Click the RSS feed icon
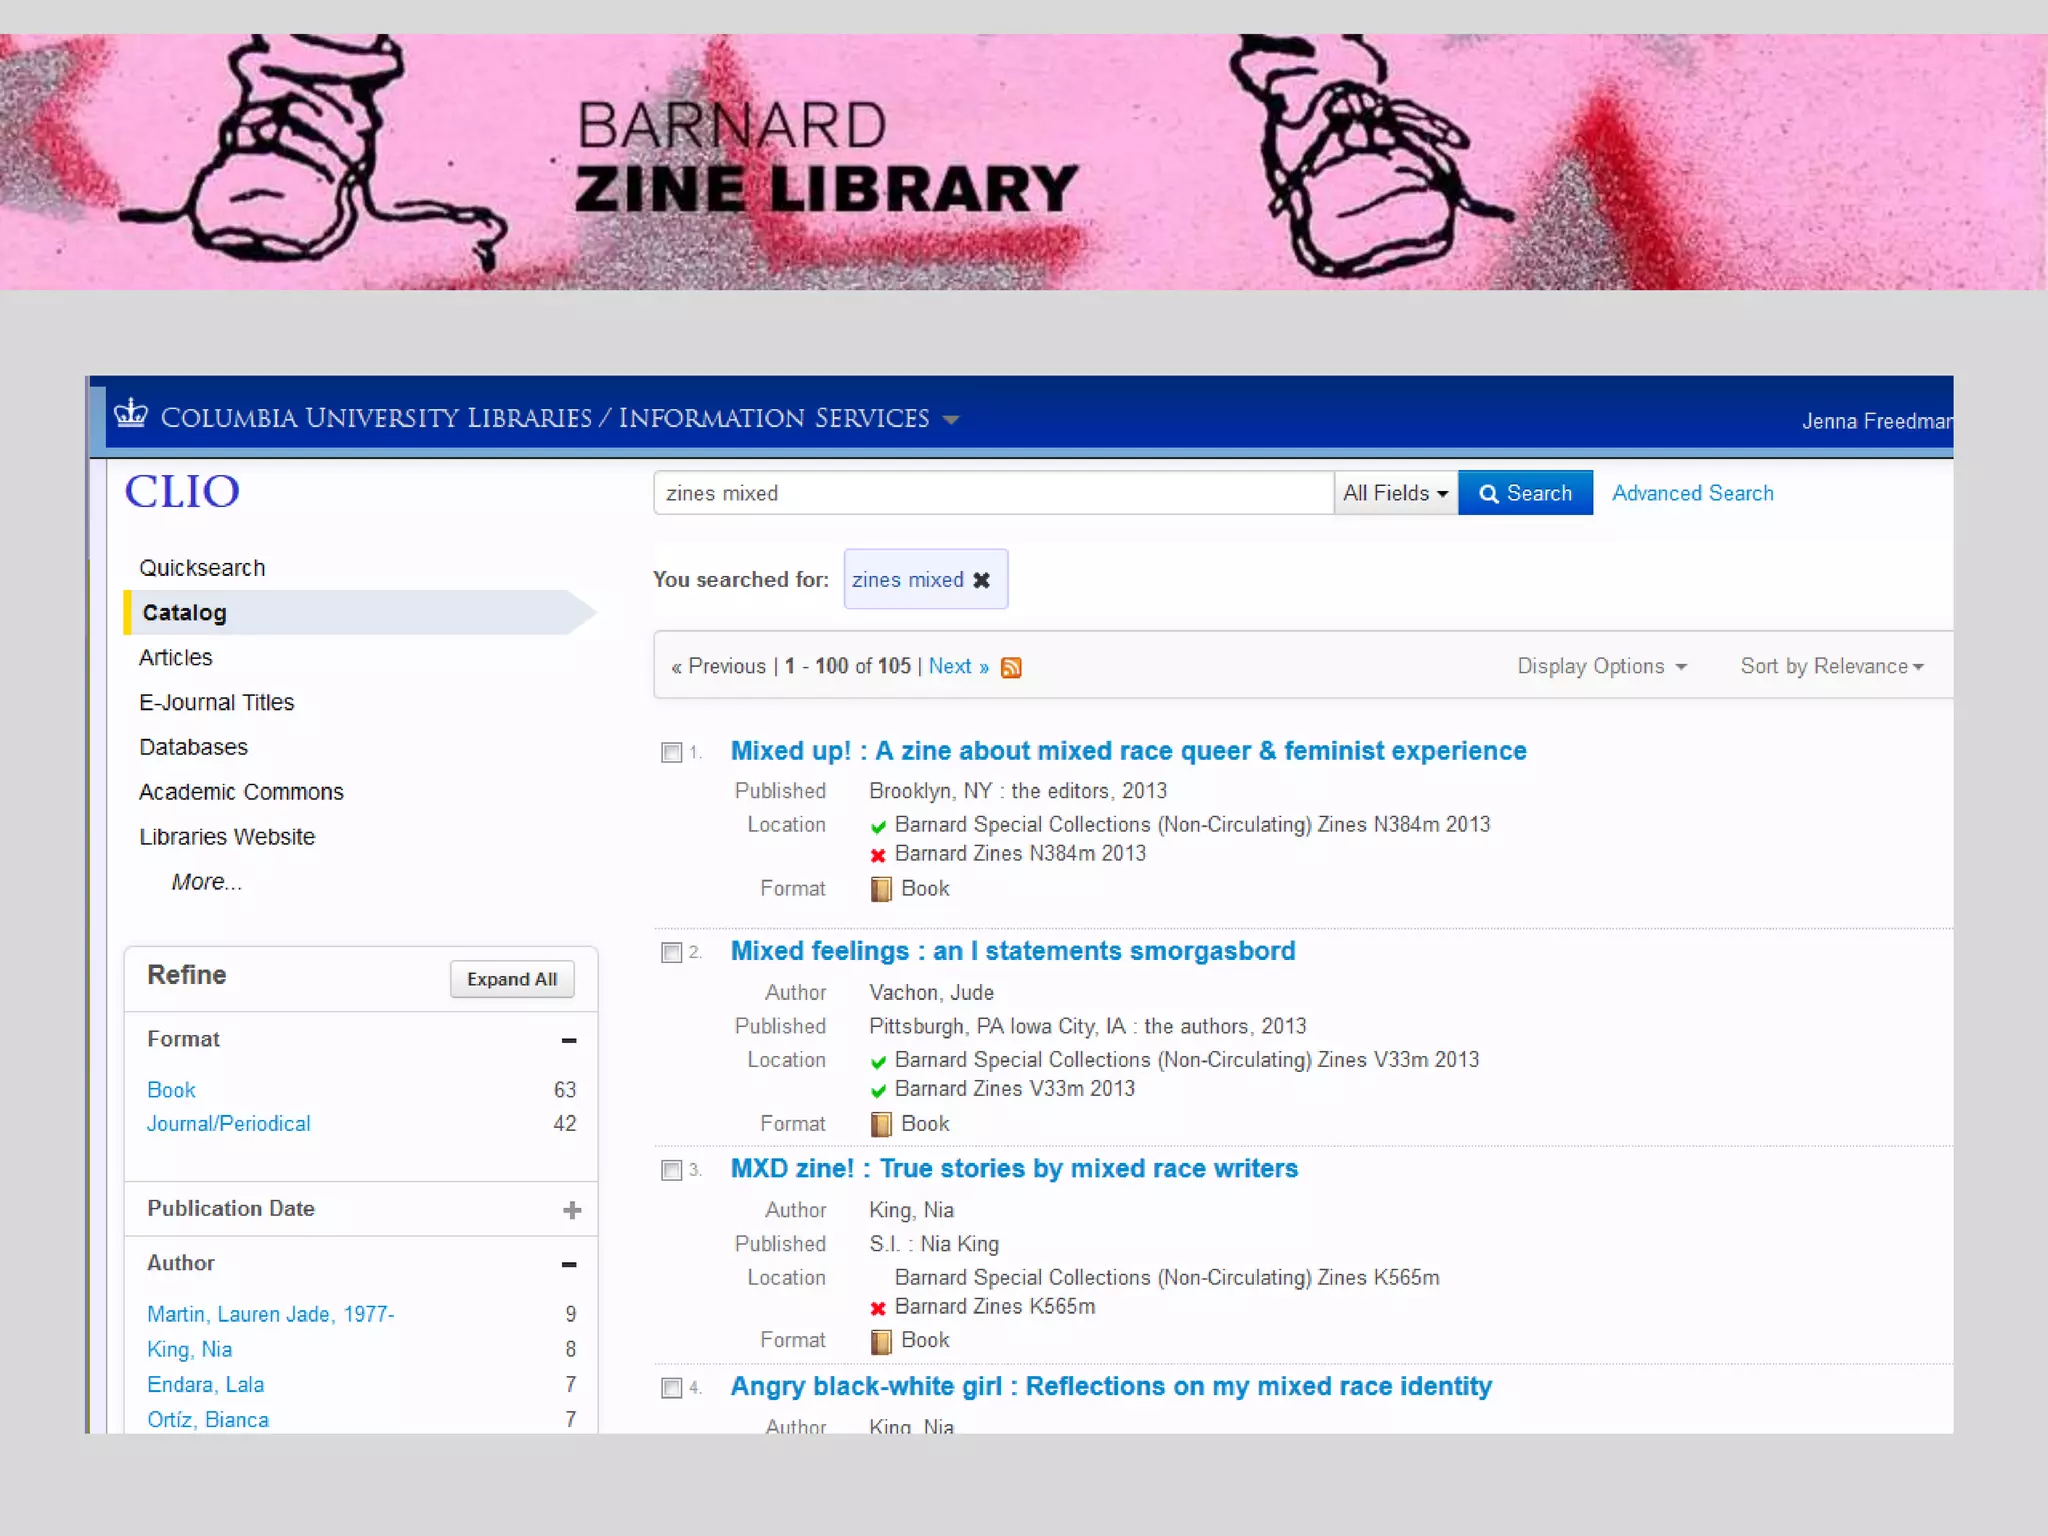This screenshot has width=2048, height=1536. [1011, 667]
